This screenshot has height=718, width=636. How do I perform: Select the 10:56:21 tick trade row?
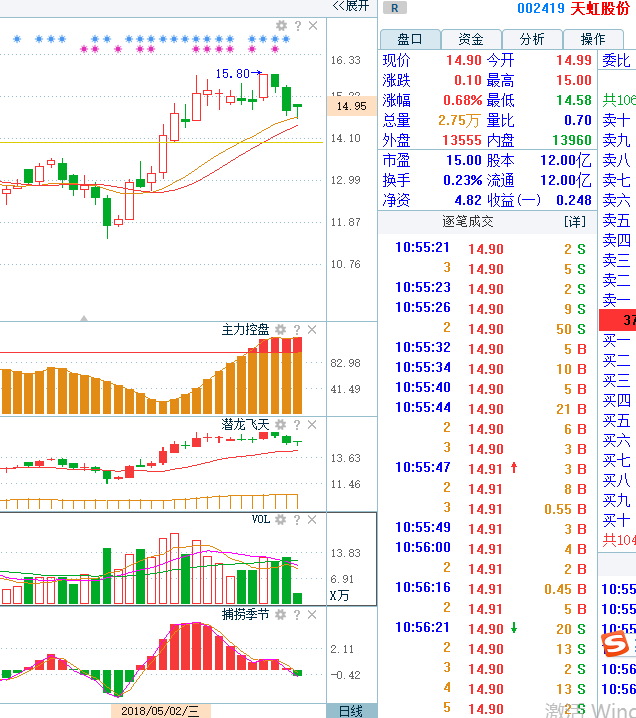(490, 628)
